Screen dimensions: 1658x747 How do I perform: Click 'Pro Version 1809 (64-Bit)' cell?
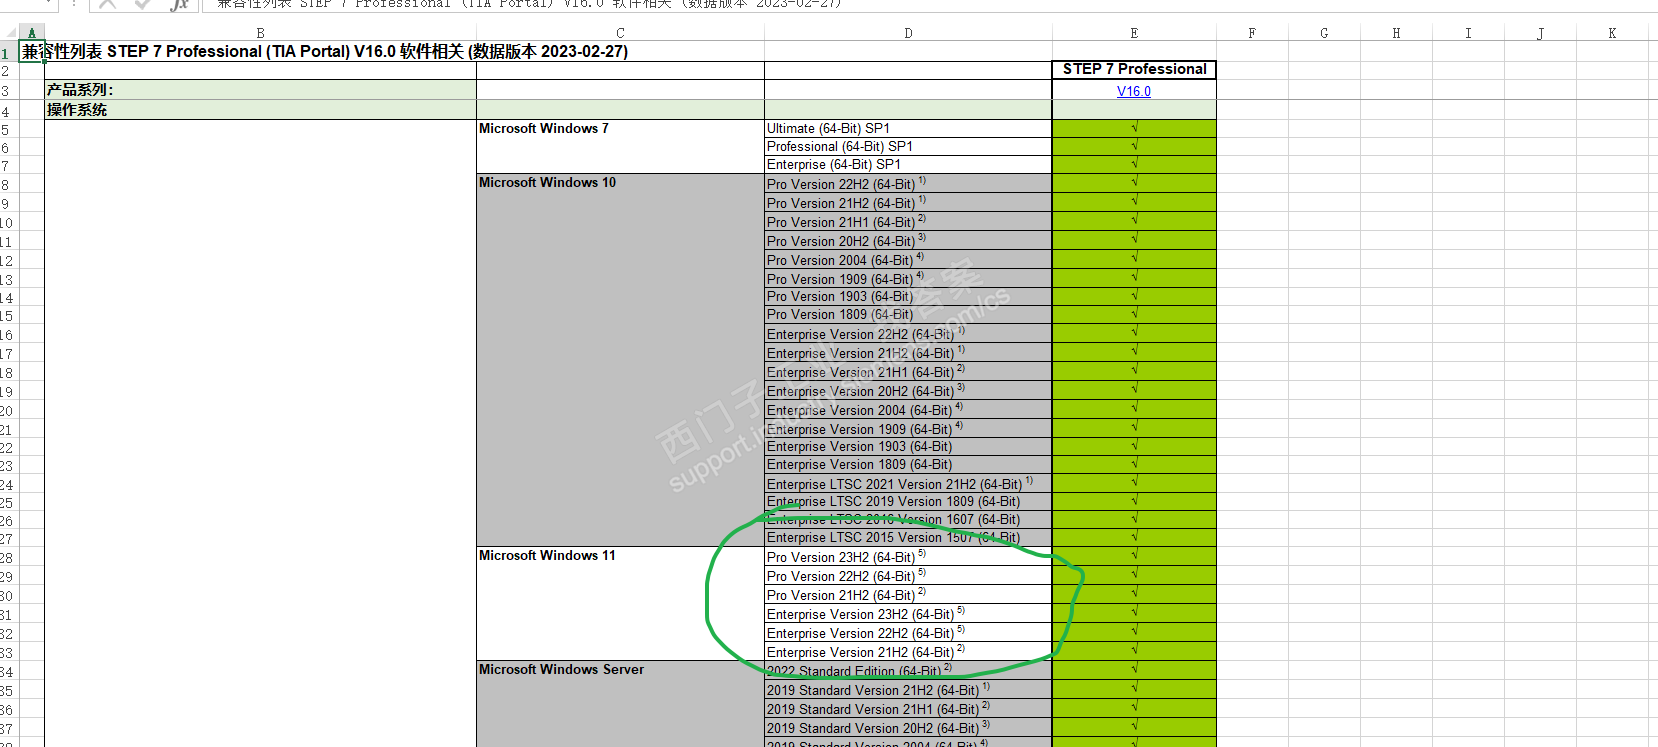[x=908, y=315]
